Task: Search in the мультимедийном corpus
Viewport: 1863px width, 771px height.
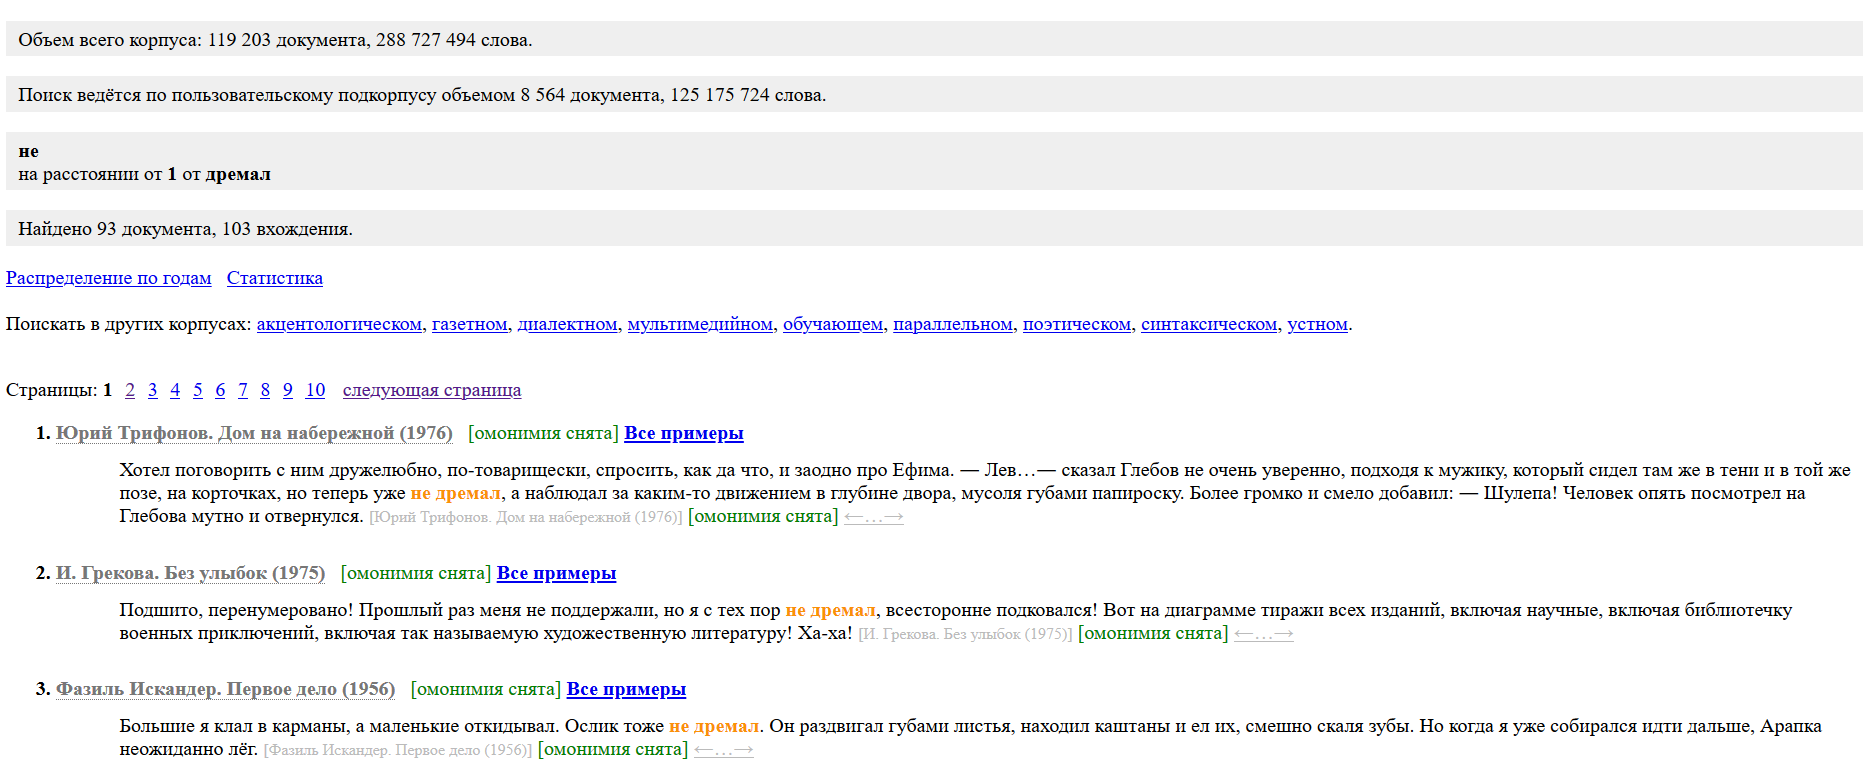Action: 700,324
